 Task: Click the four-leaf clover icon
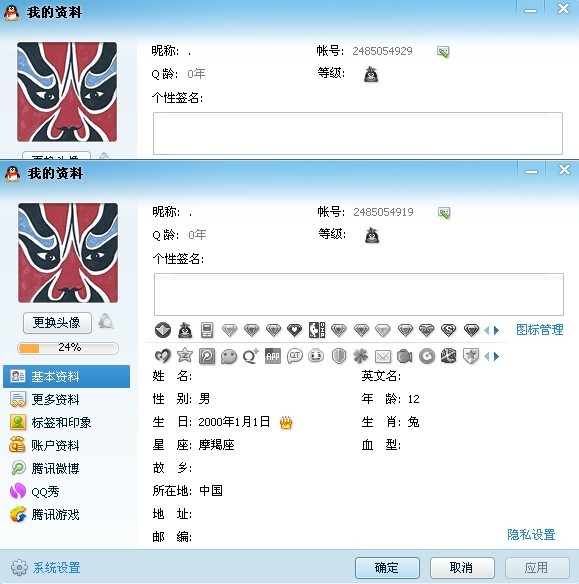[x=360, y=356]
